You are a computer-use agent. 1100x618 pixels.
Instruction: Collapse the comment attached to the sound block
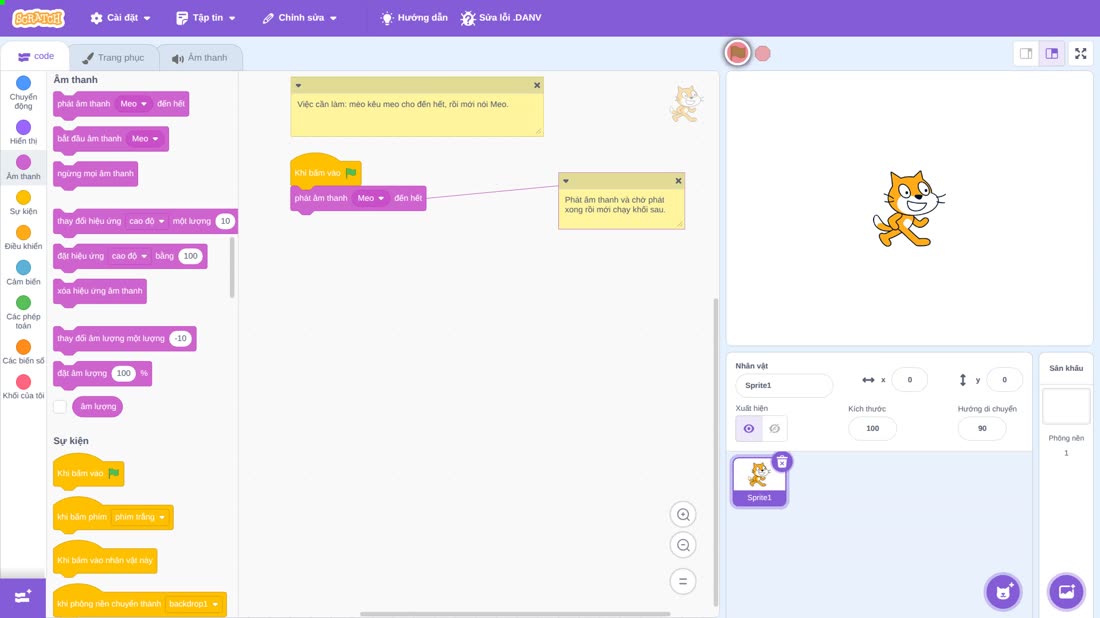(565, 181)
